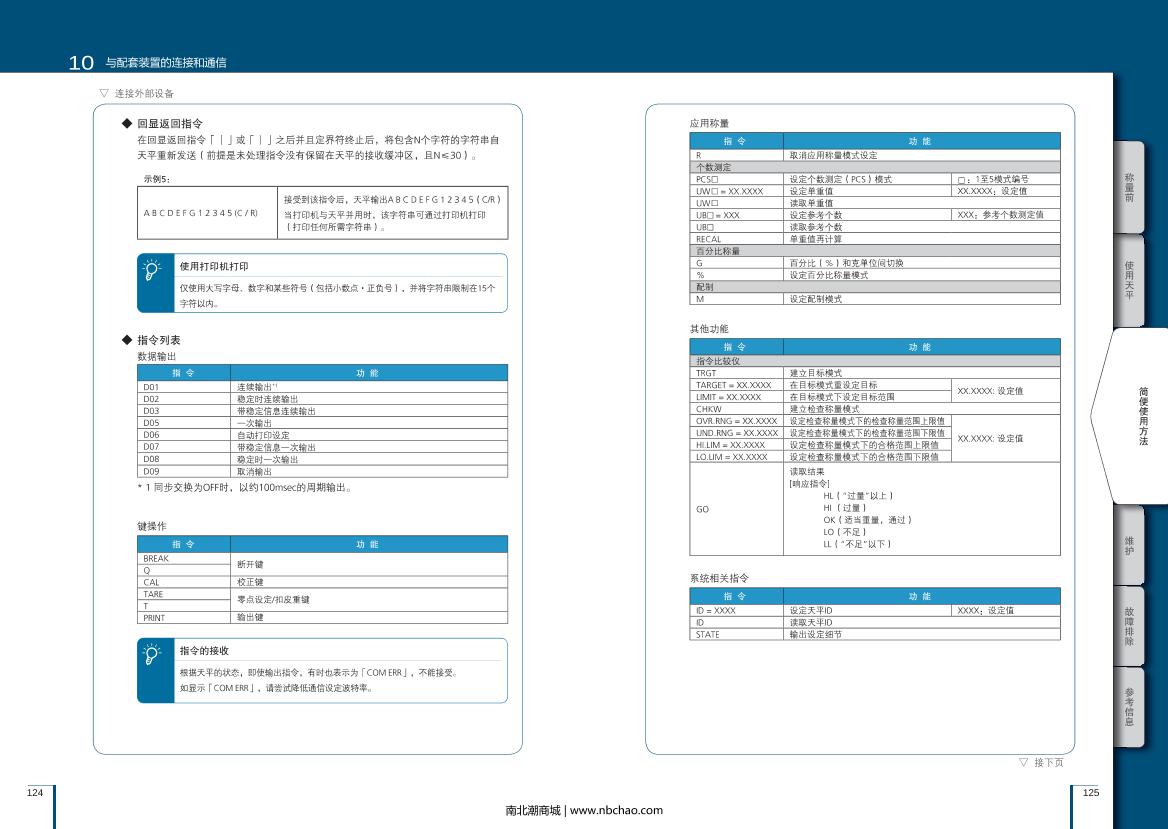Click the lightbulb icon beside 使用打印机打印
The width and height of the screenshot is (1168, 829).
click(x=152, y=269)
